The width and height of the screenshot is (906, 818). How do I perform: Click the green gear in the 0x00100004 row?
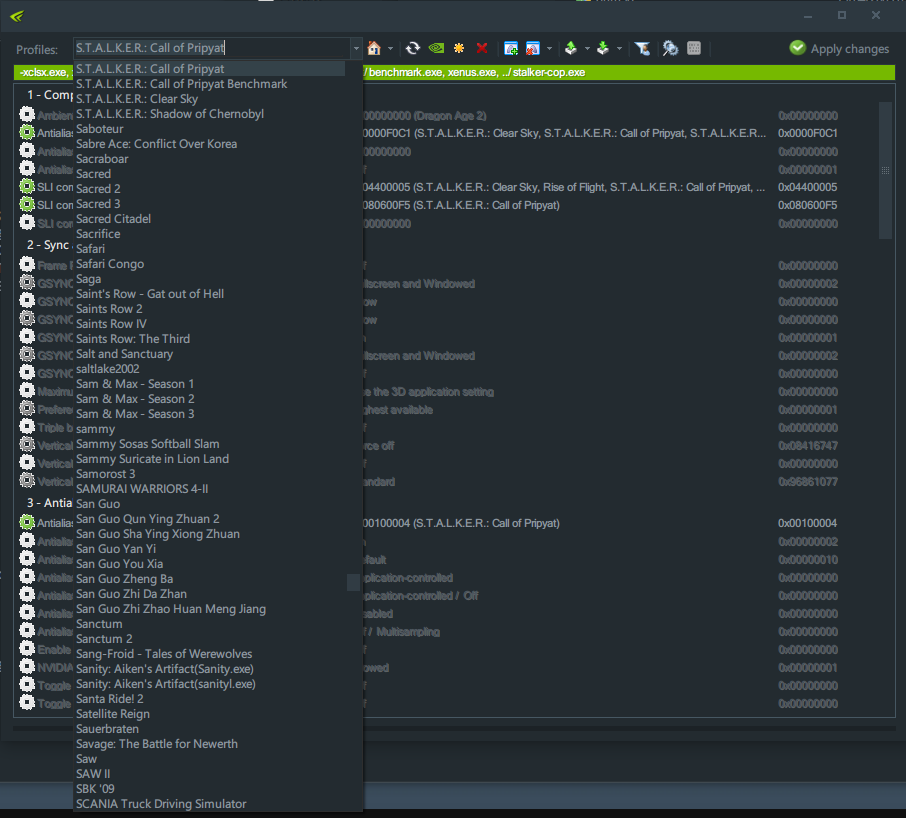click(x=27, y=522)
